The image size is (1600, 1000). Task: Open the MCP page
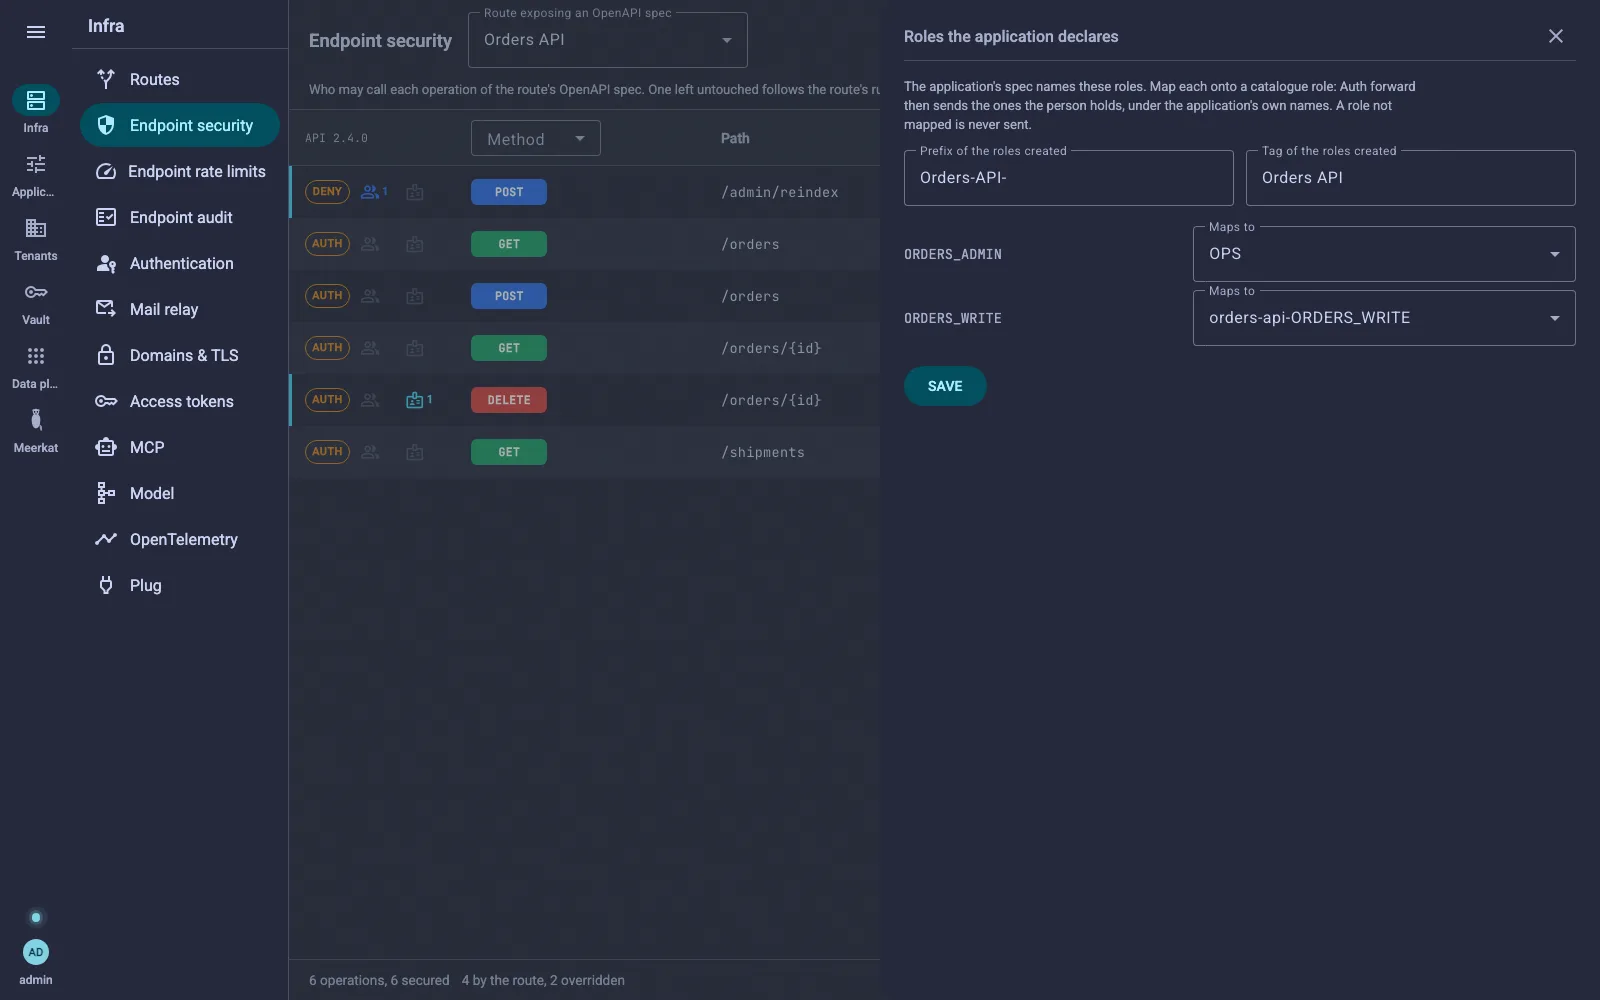click(x=180, y=447)
